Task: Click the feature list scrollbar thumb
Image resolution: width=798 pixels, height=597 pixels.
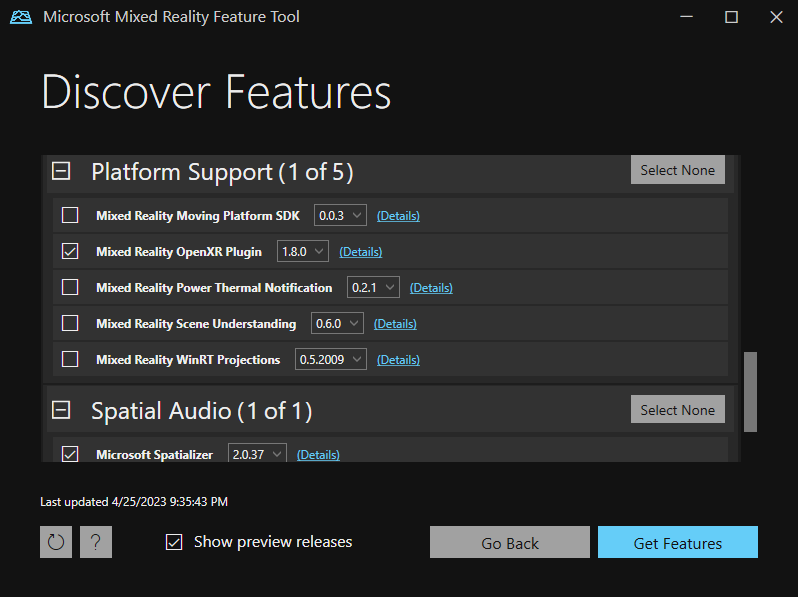Action: click(x=750, y=392)
